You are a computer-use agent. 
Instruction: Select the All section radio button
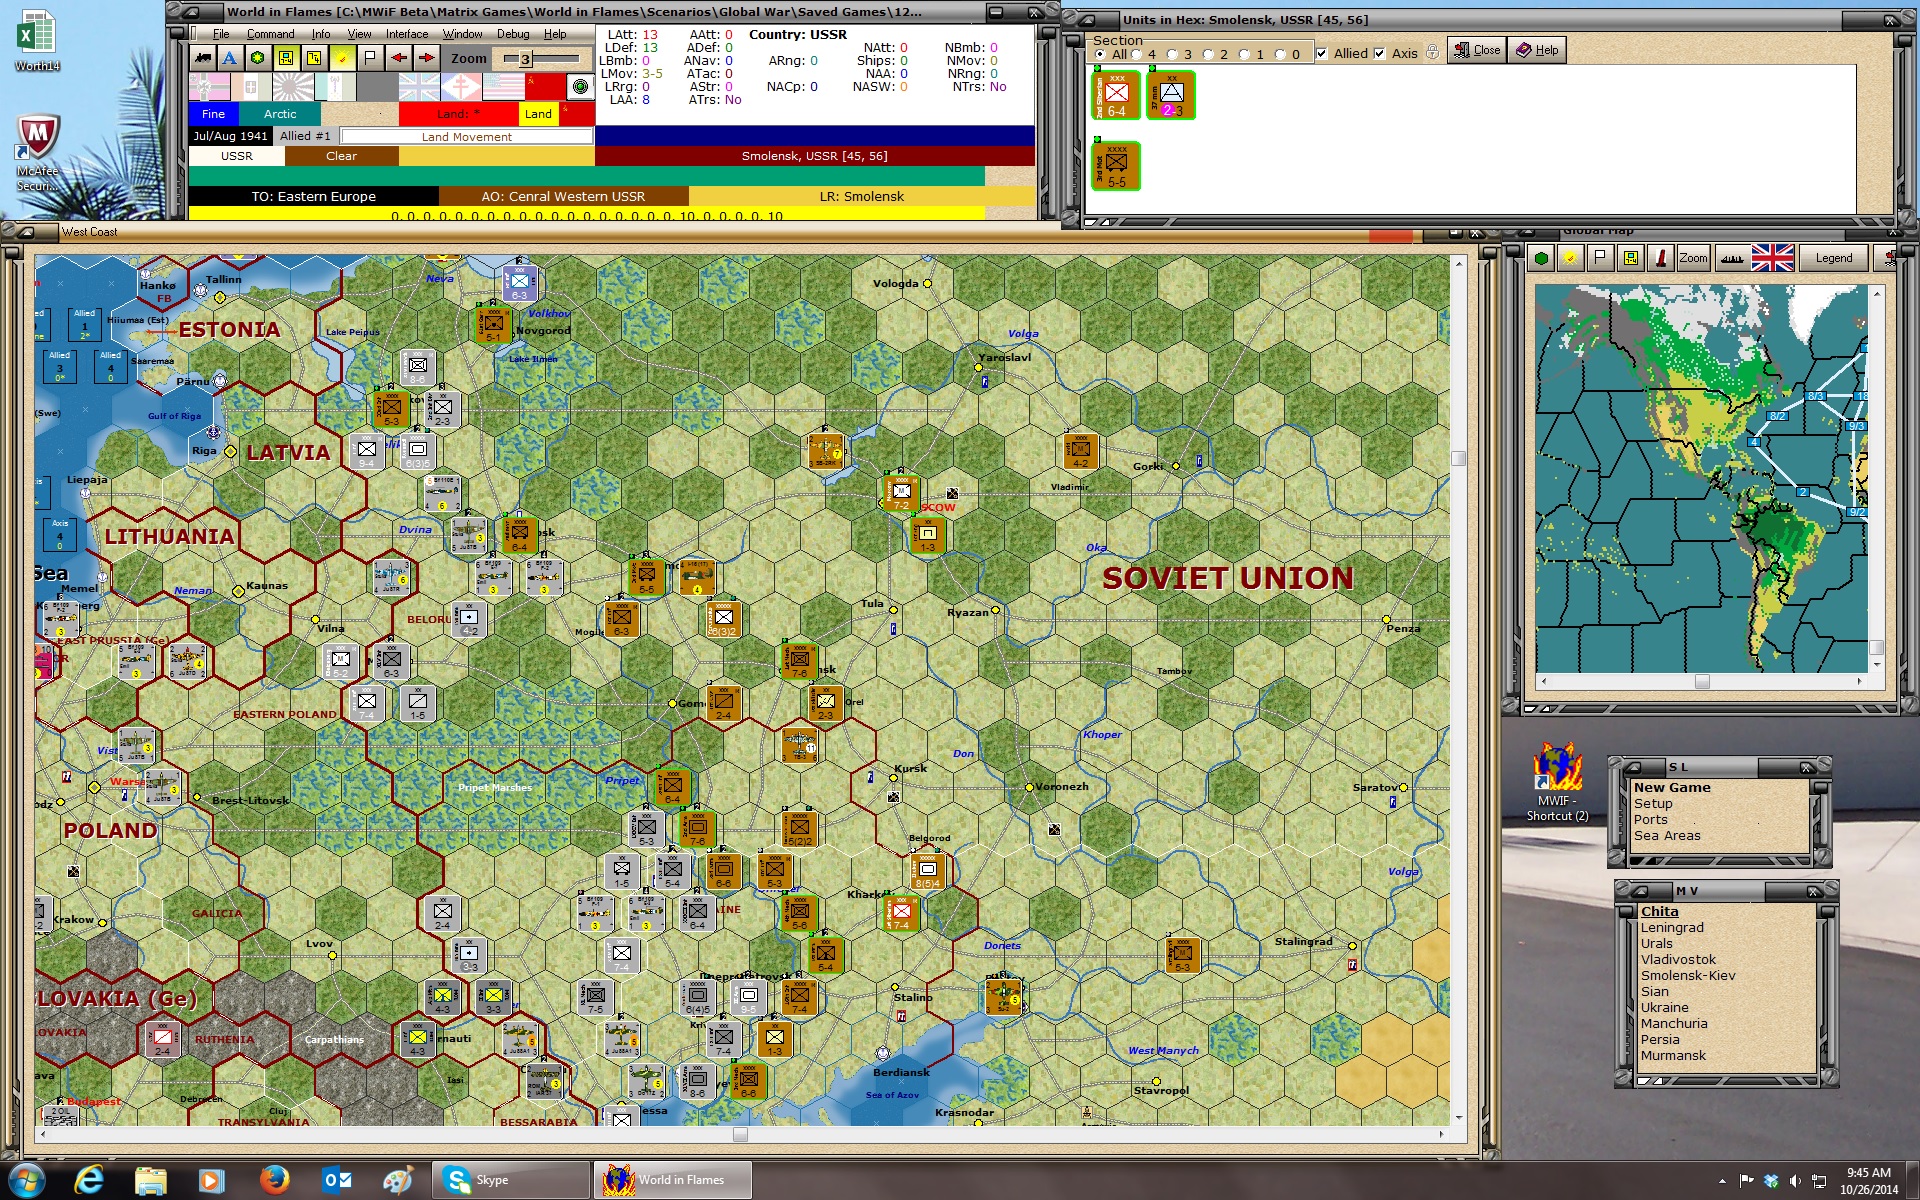pyautogui.click(x=1100, y=54)
